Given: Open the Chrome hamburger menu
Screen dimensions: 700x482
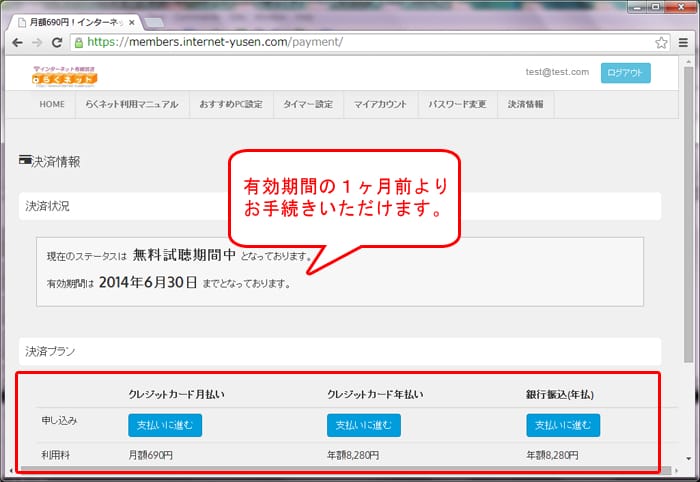Looking at the screenshot, I should tap(683, 43).
